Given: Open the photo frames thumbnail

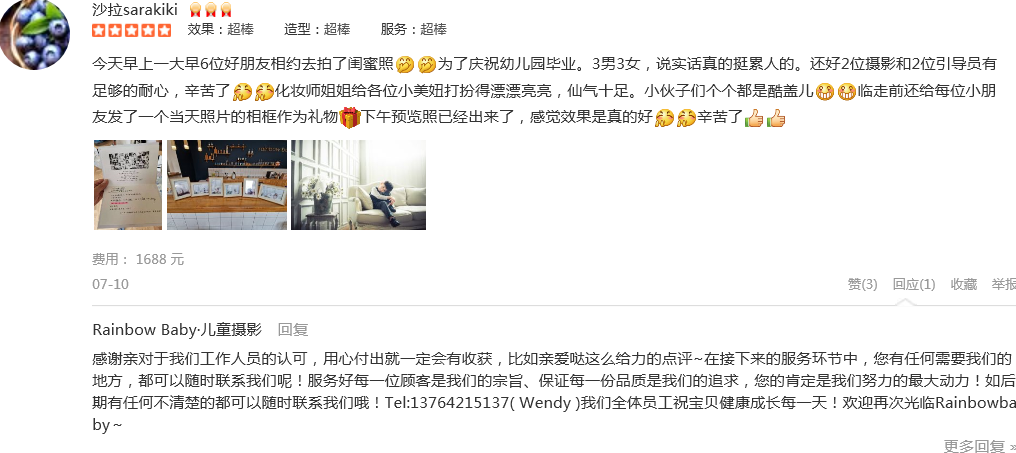Looking at the screenshot, I should [x=227, y=185].
